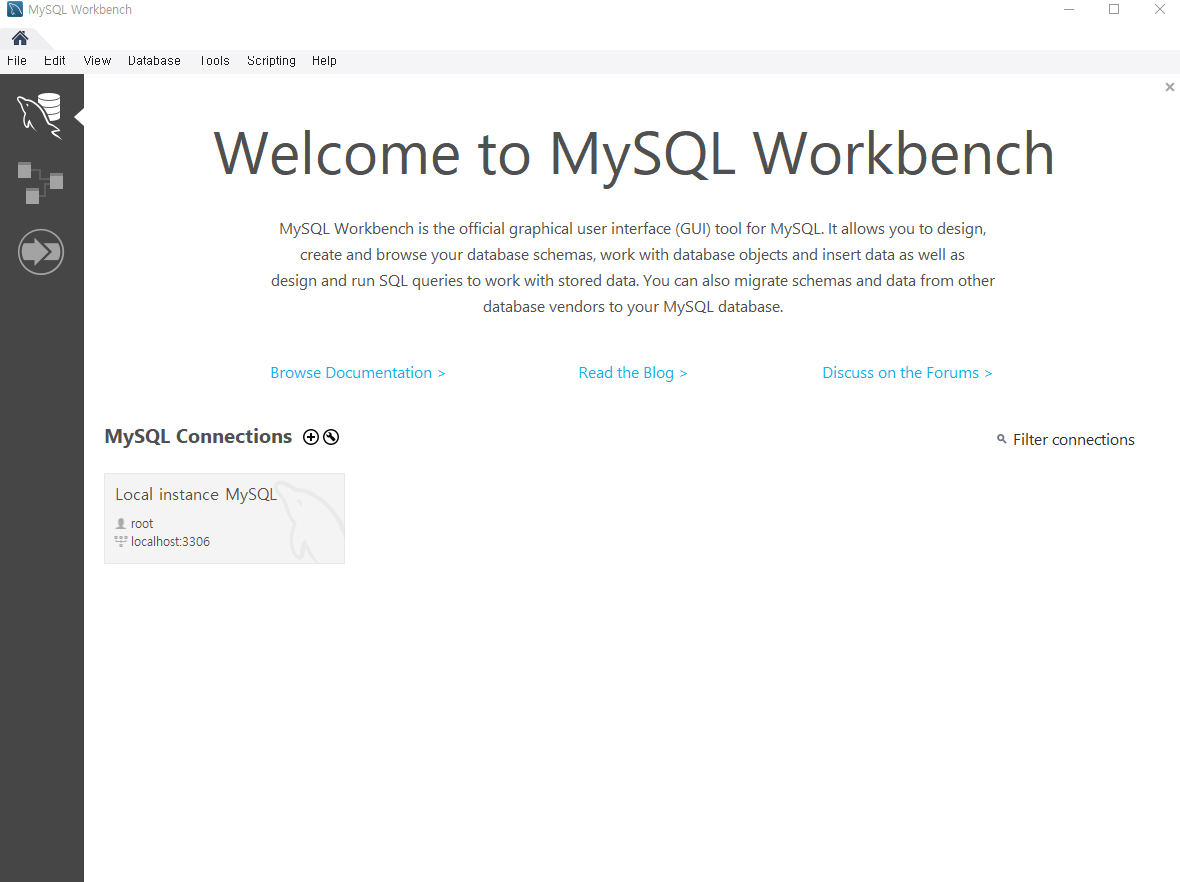Click the 'localhost:3306' host text

click(x=170, y=542)
